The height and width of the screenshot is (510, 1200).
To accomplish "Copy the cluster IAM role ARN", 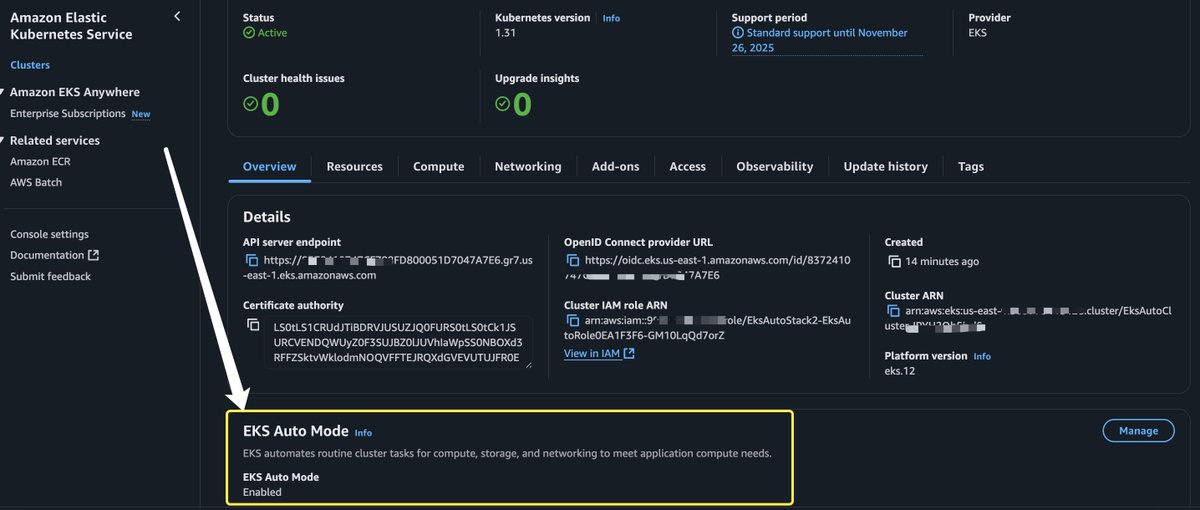I will 573,321.
